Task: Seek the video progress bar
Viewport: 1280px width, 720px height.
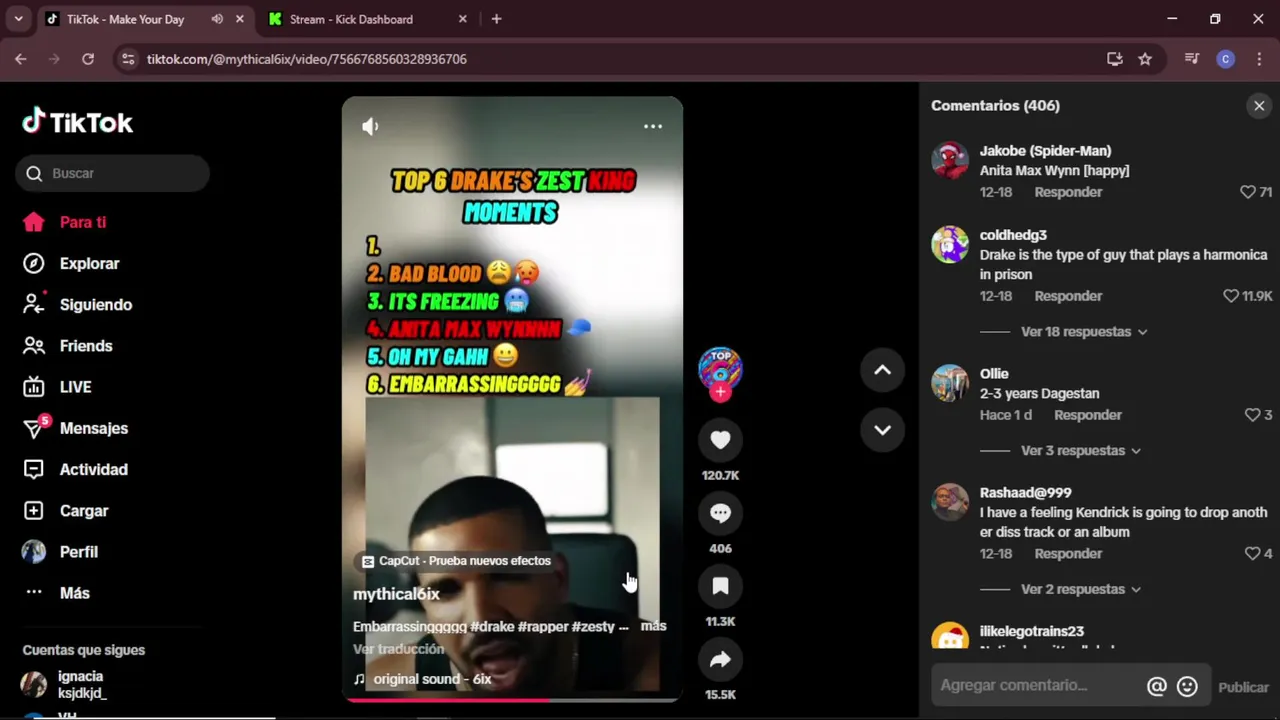Action: point(512,699)
